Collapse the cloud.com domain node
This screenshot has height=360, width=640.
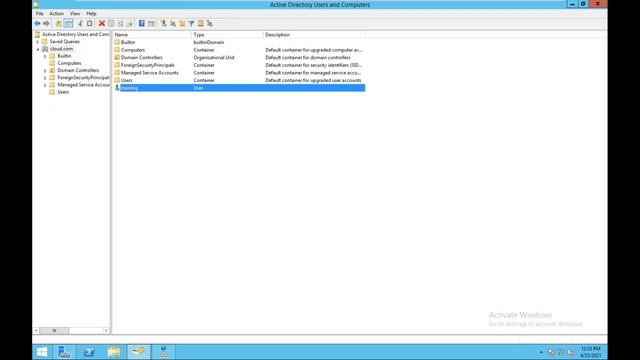click(38, 49)
